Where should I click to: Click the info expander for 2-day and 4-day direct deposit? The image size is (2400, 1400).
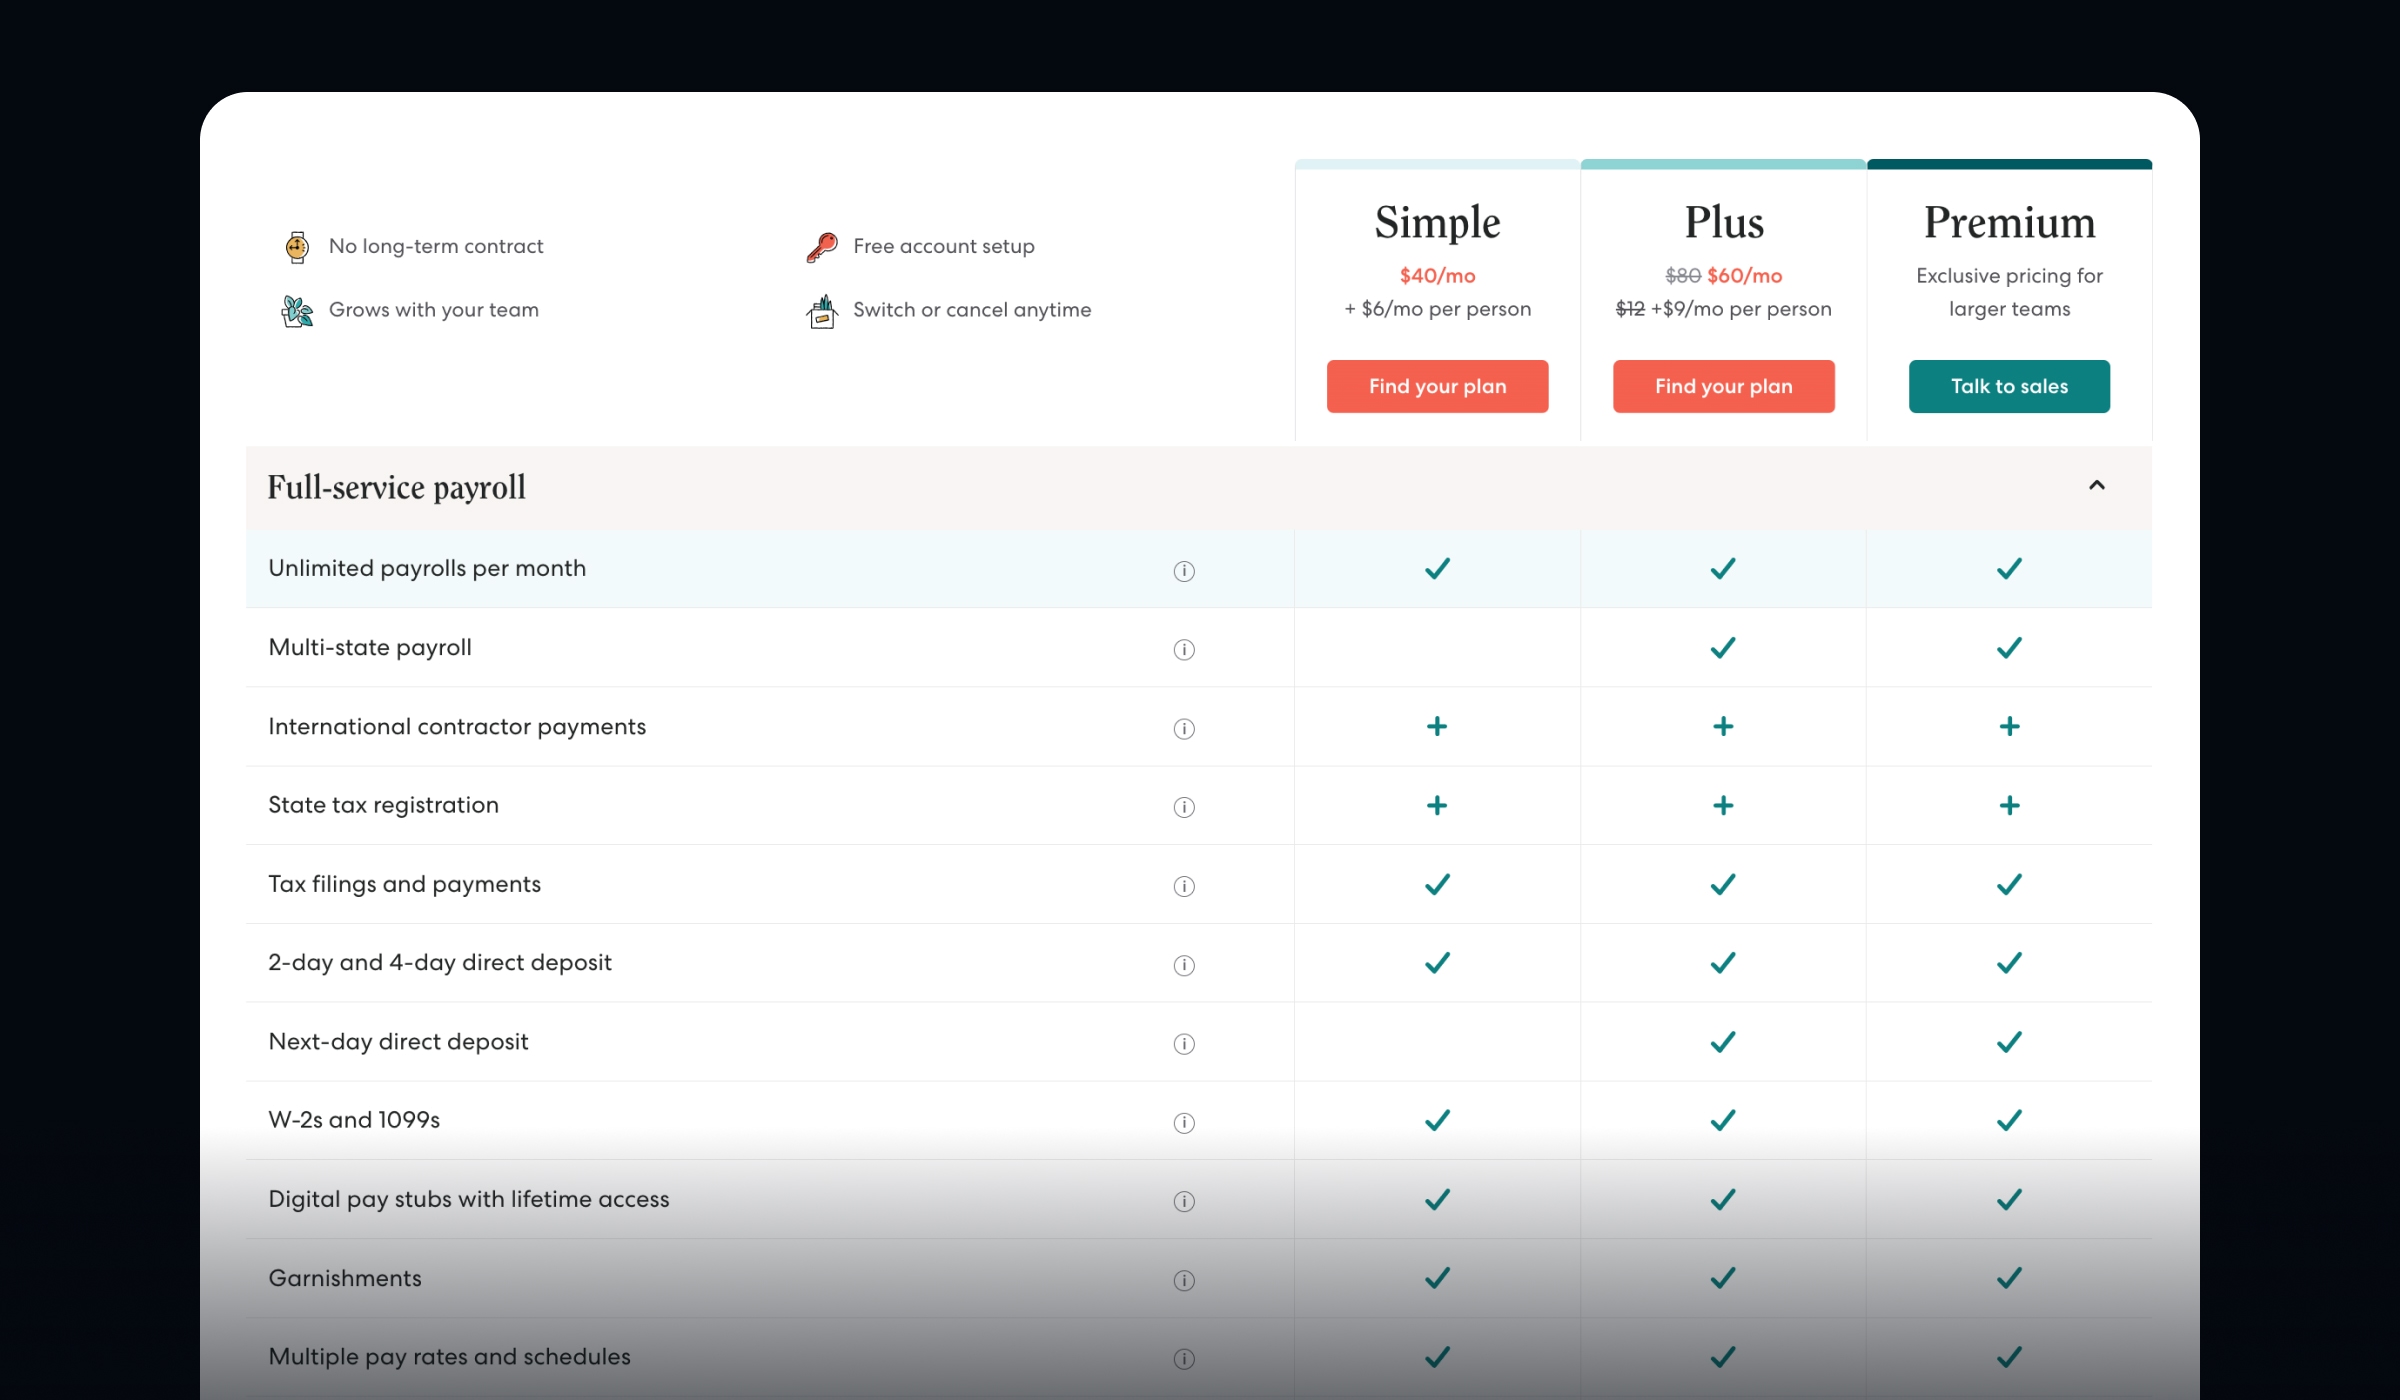pyautogui.click(x=1184, y=964)
